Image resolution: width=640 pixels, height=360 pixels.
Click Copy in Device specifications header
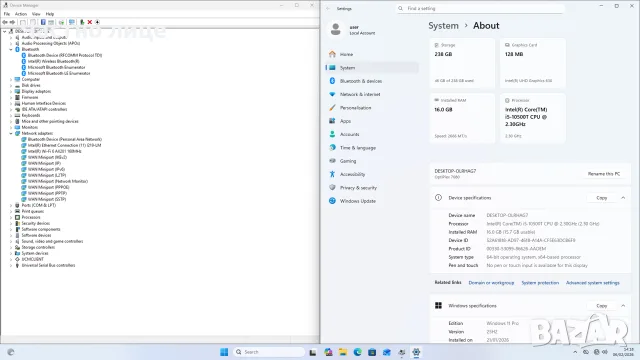click(x=602, y=198)
